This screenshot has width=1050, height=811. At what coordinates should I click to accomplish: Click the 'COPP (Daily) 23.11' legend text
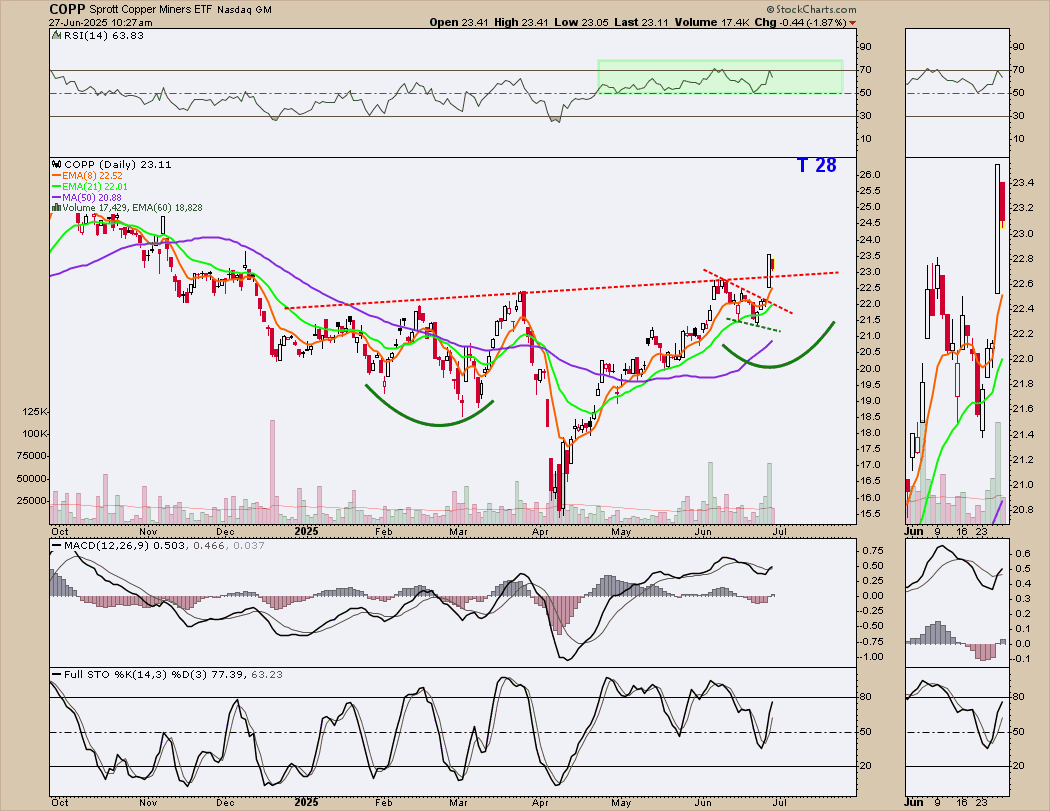(x=118, y=164)
